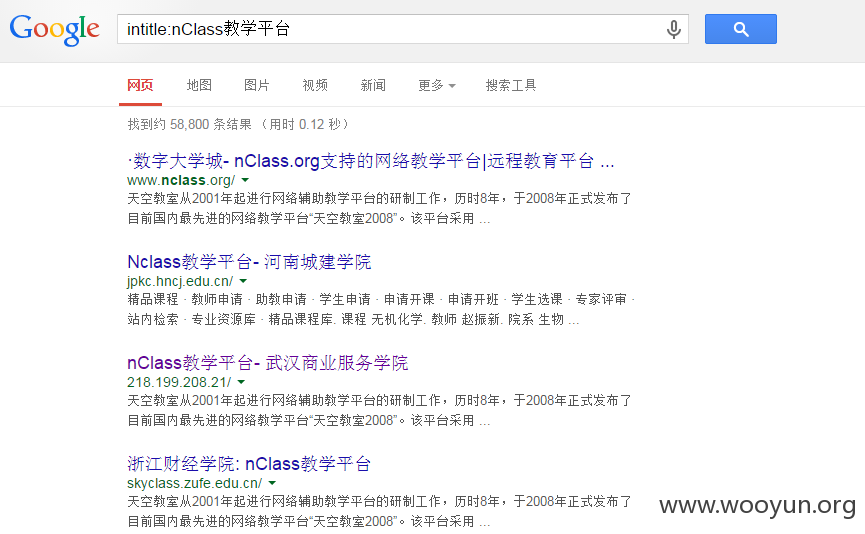The image size is (865, 534).
Task: Open 浙江财经学院: nClass教学平台 result
Action: [x=249, y=463]
